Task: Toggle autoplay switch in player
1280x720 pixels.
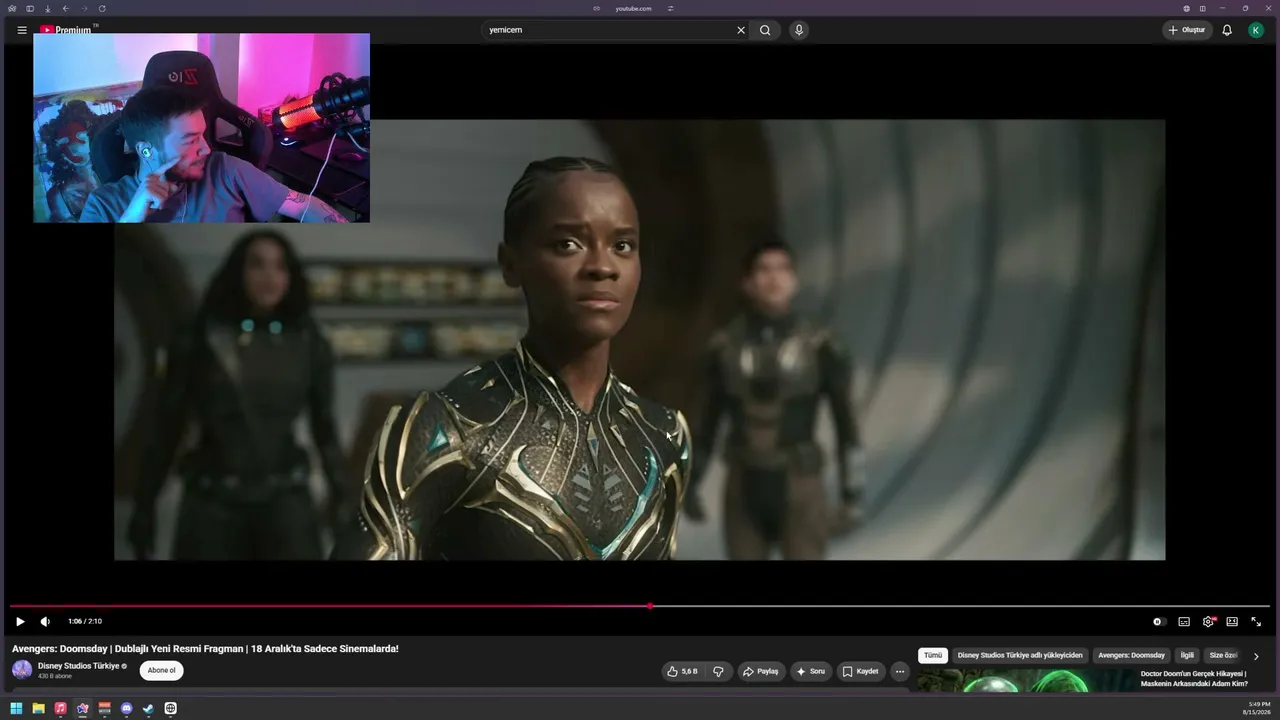Action: point(1158,621)
